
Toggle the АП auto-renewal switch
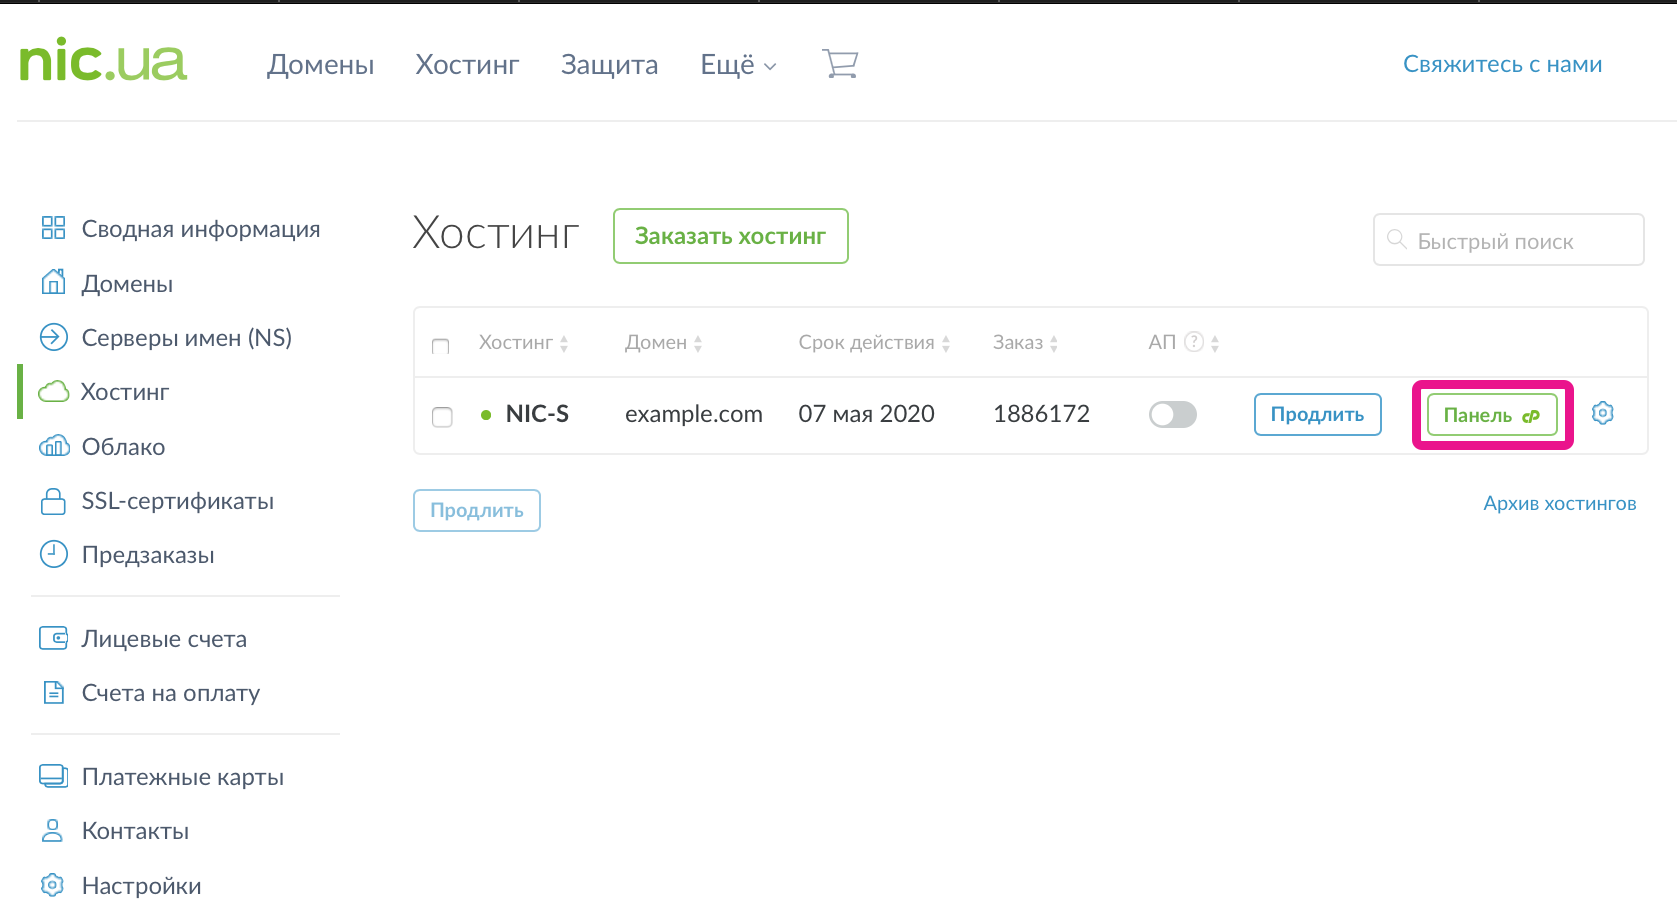click(x=1172, y=414)
